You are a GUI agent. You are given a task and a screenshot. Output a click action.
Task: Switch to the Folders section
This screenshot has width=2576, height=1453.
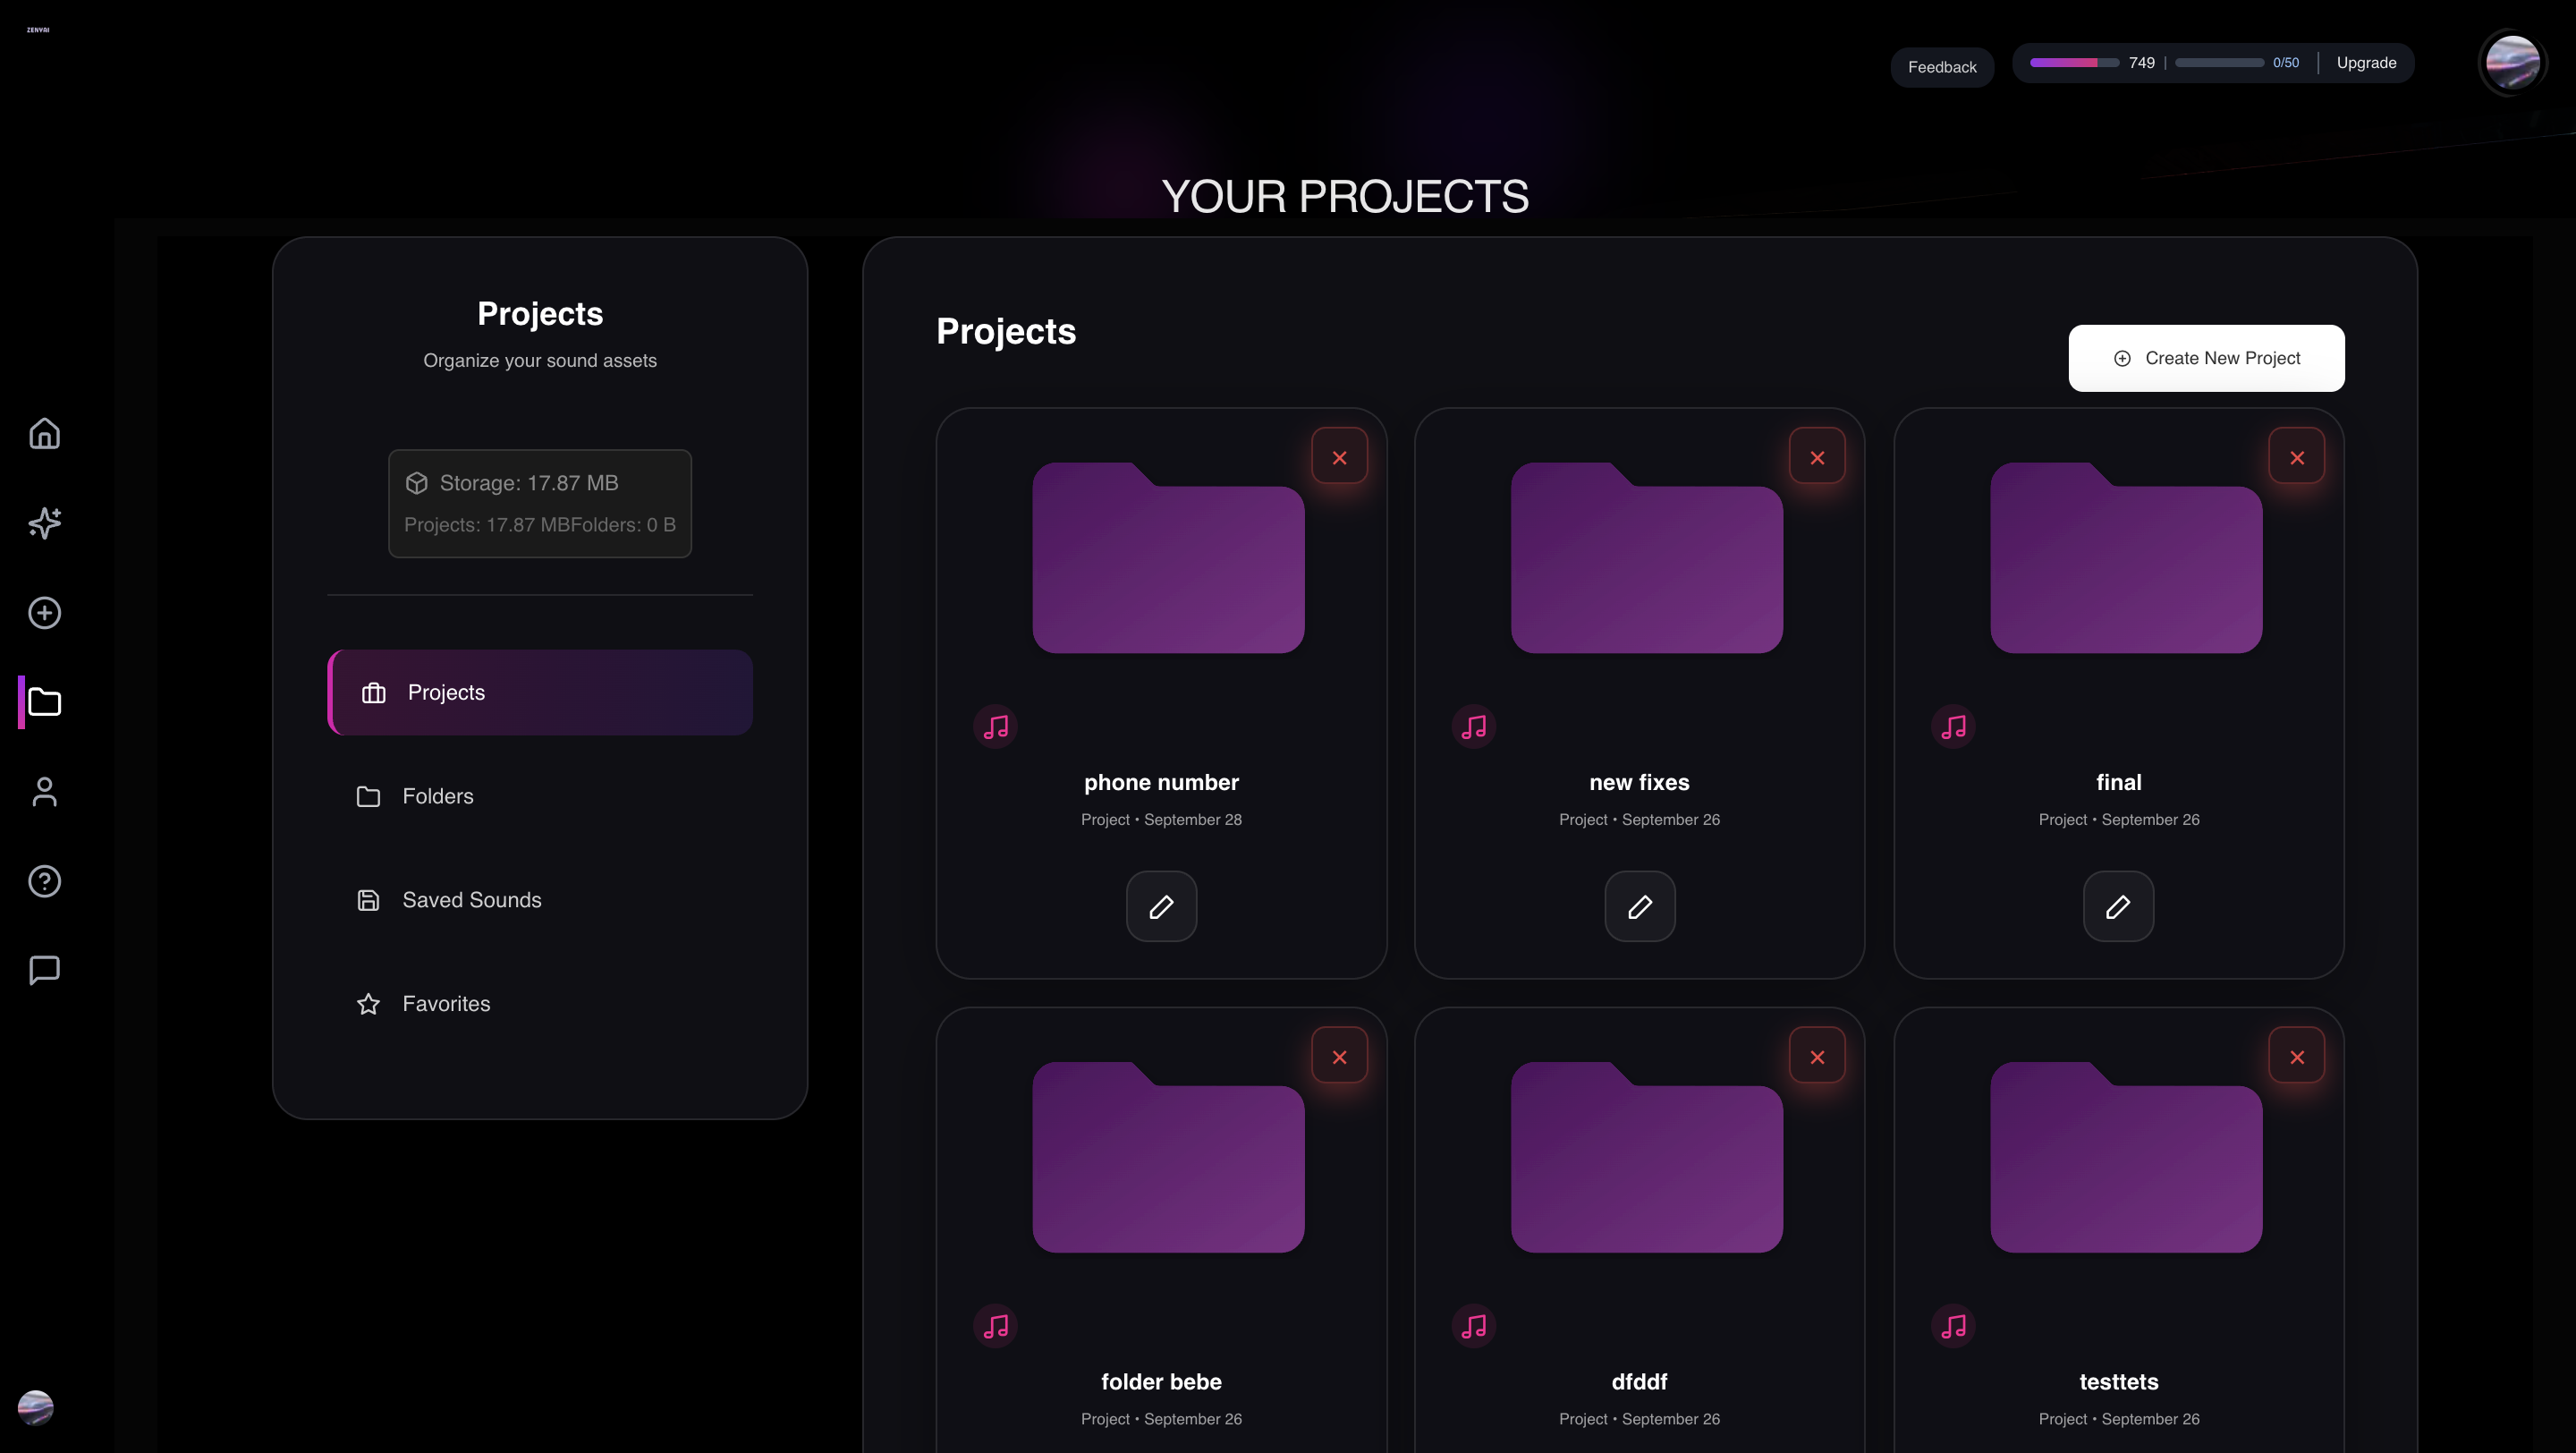click(438, 797)
